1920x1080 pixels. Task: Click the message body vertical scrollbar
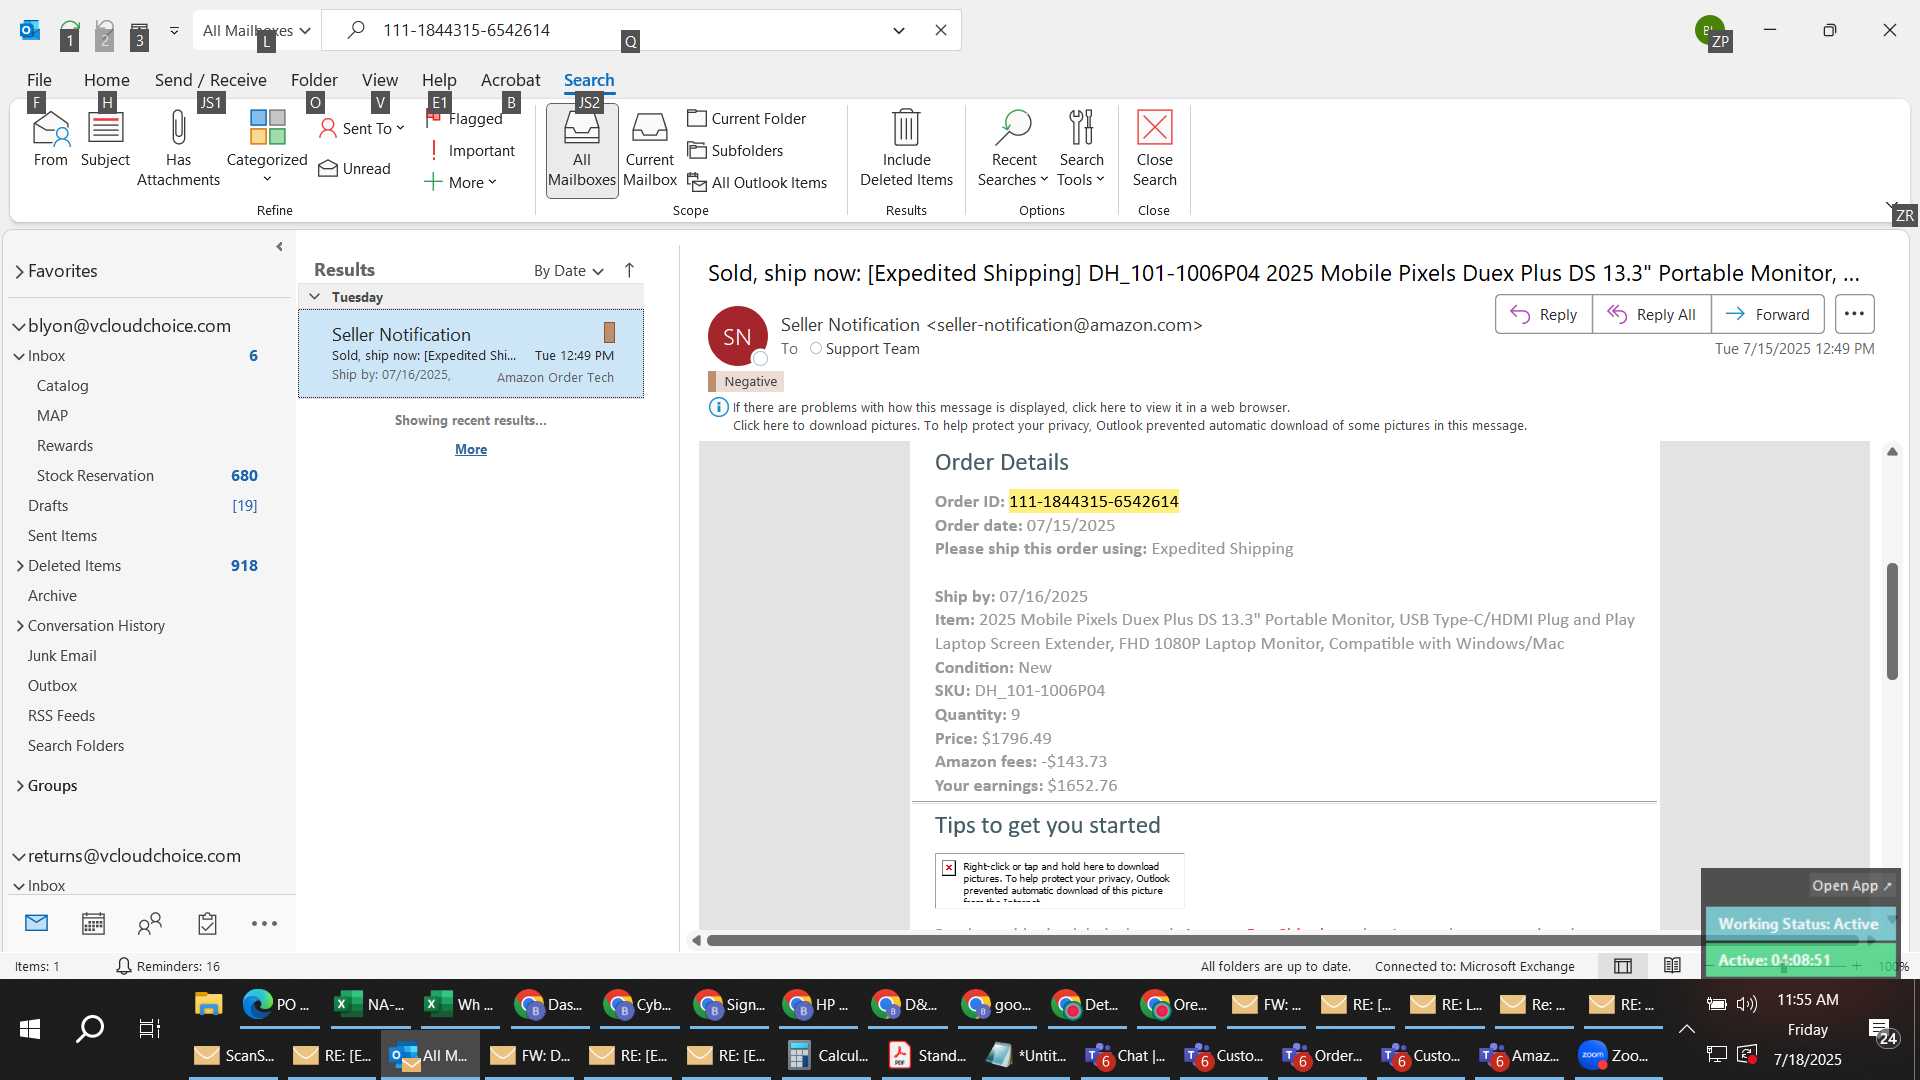[x=1892, y=621]
